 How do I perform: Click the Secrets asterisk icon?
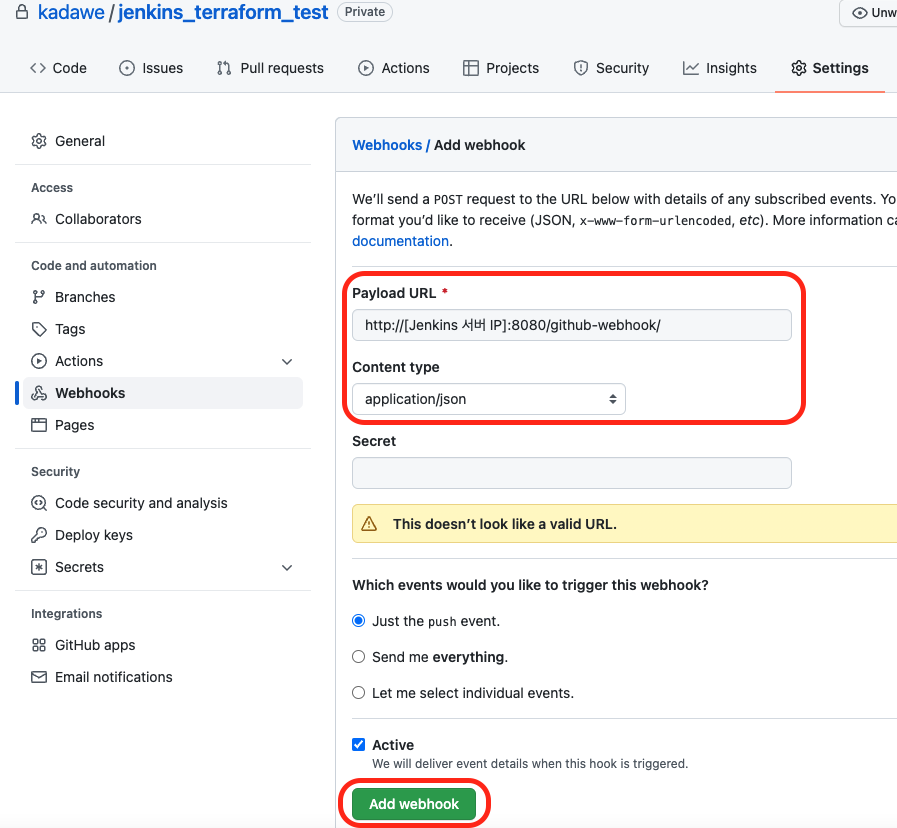(x=39, y=567)
